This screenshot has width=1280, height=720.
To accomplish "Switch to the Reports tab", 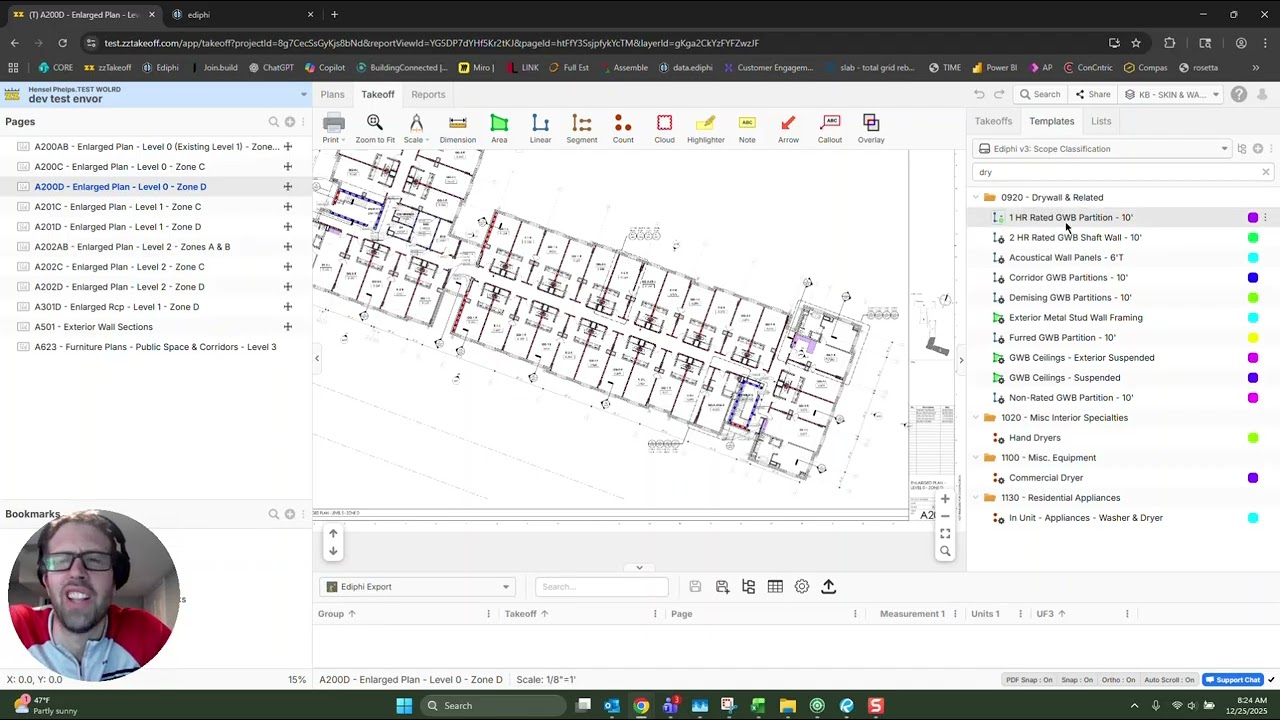I will click(428, 95).
